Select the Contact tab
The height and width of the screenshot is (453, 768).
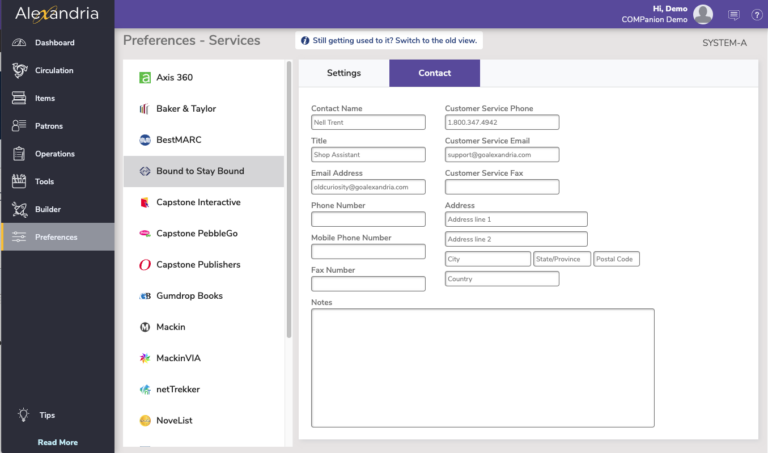tap(434, 73)
